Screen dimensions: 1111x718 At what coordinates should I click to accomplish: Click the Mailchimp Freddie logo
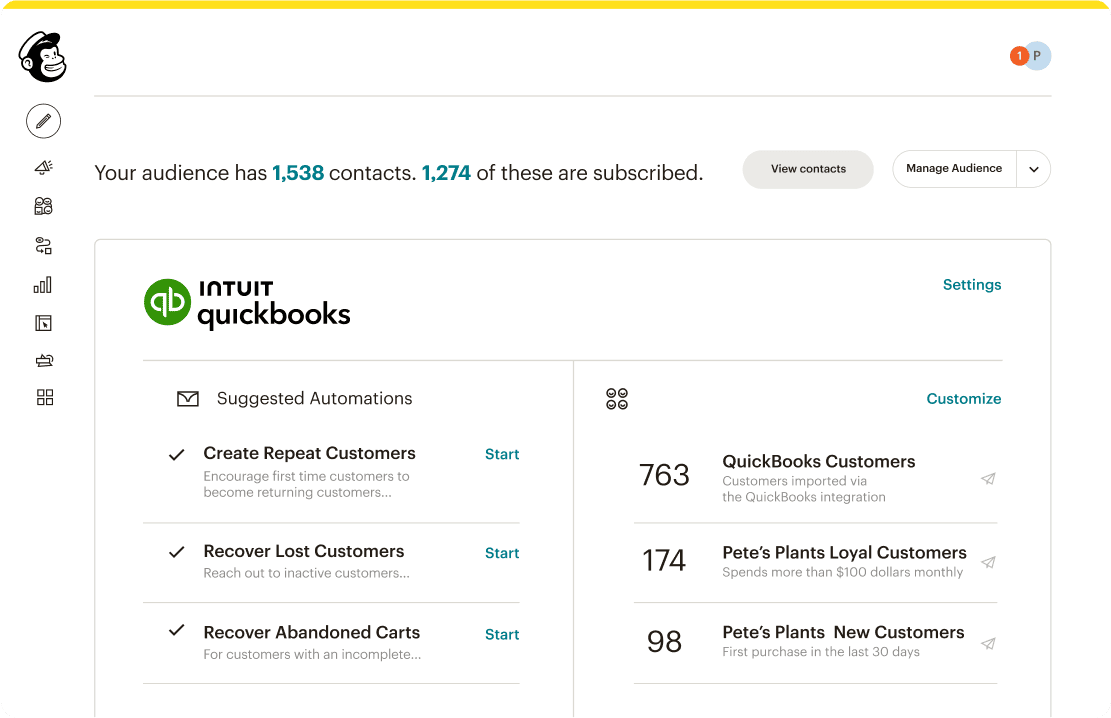coord(42,58)
